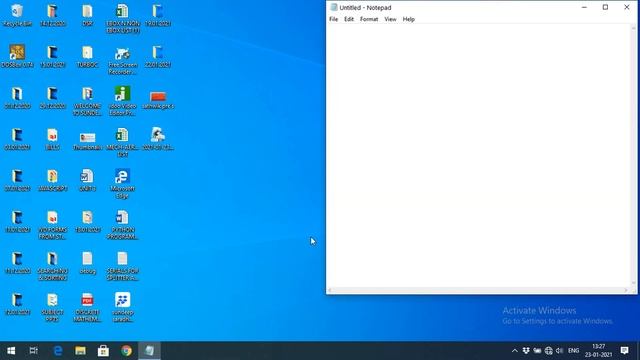640x360 pixels.
Task: Select the PYTHON PROGRAM... Word document
Action: [x=122, y=225]
